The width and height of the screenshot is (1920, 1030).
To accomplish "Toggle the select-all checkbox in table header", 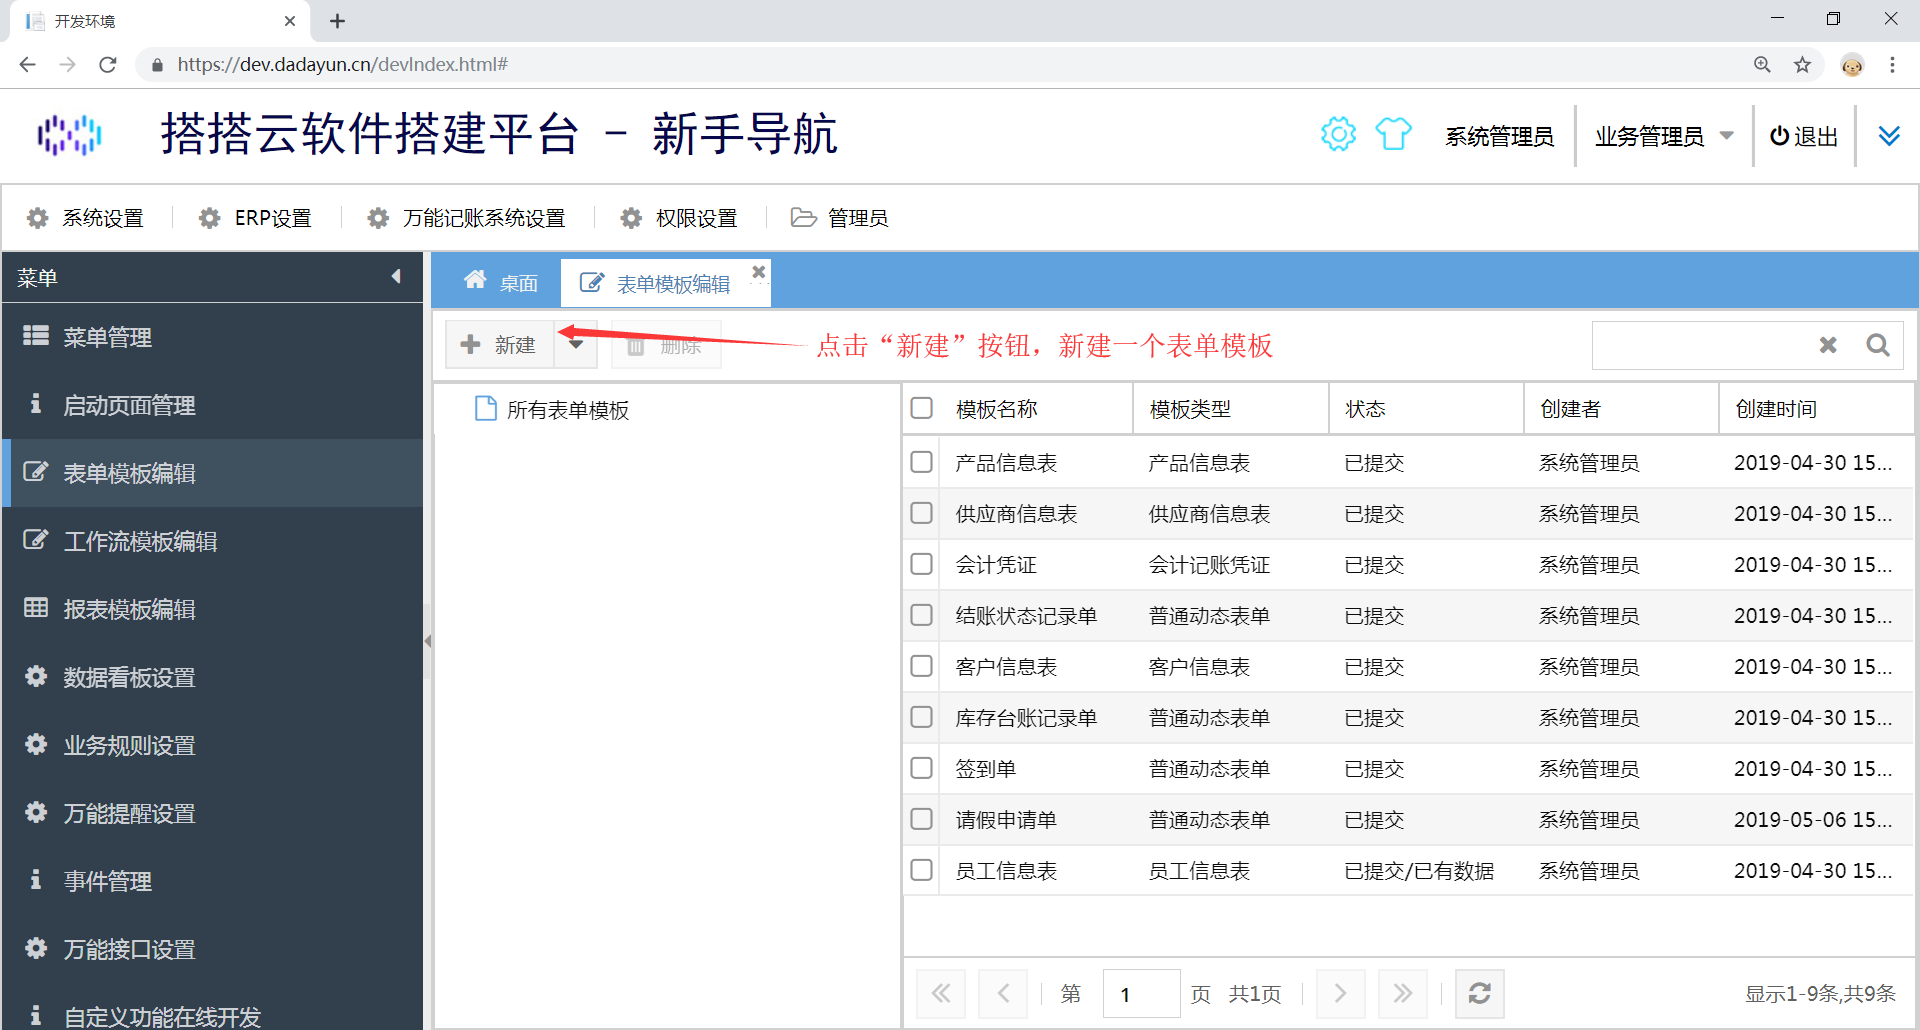I will [922, 408].
